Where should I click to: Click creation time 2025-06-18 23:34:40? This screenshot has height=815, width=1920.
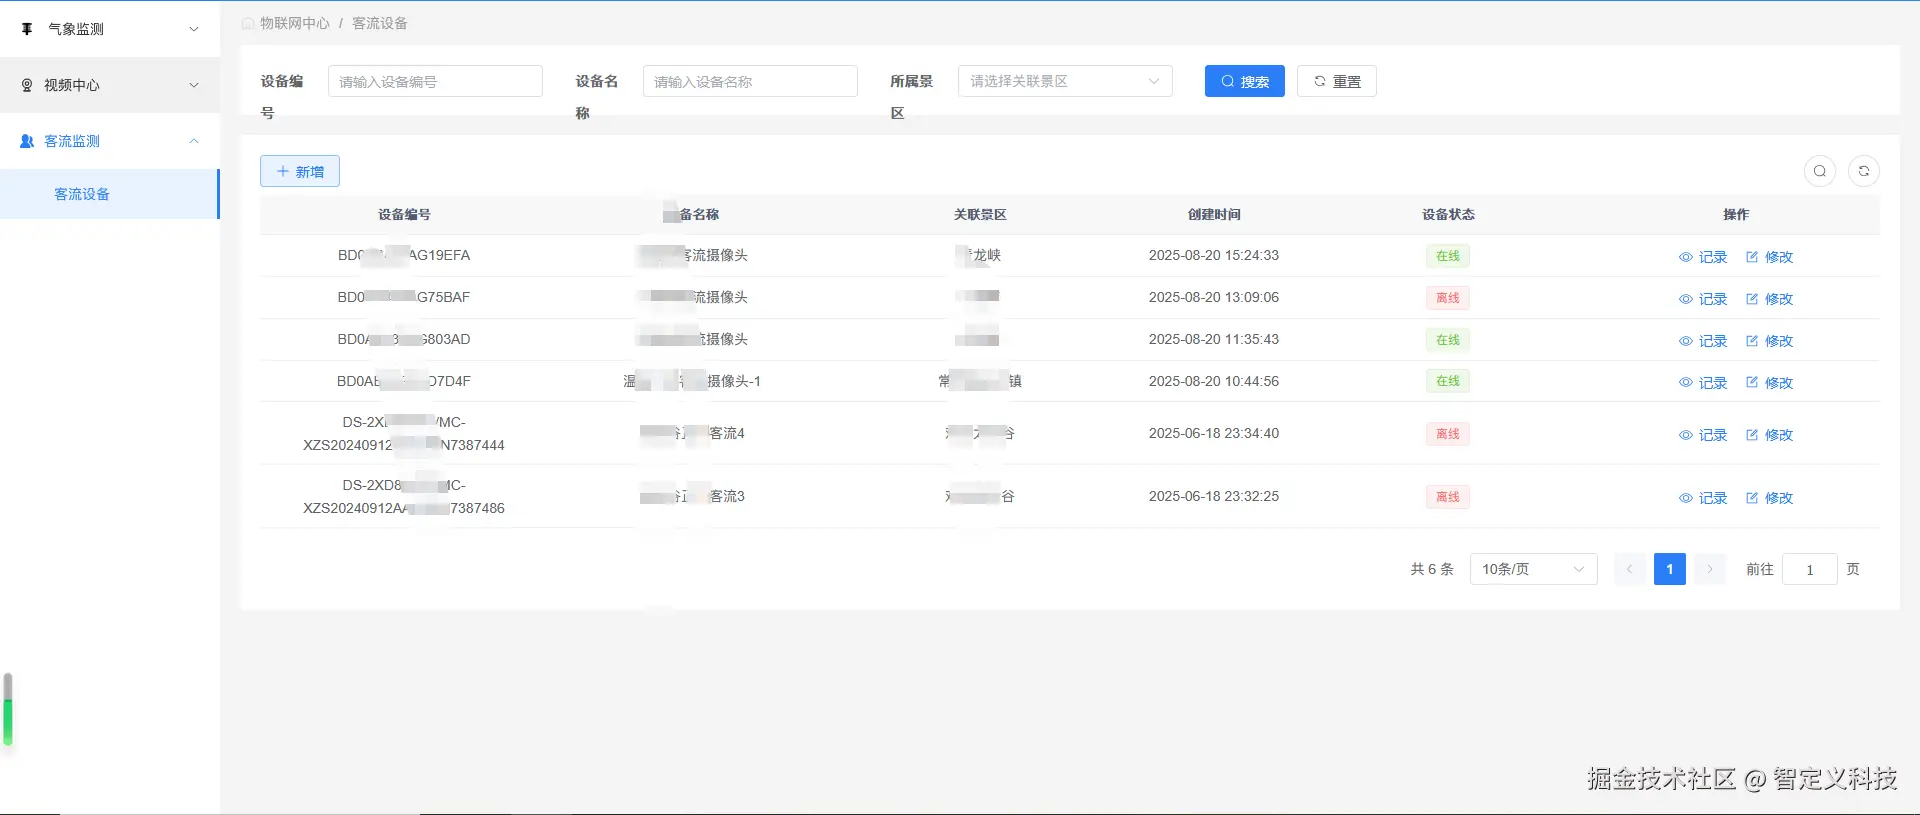(x=1214, y=434)
